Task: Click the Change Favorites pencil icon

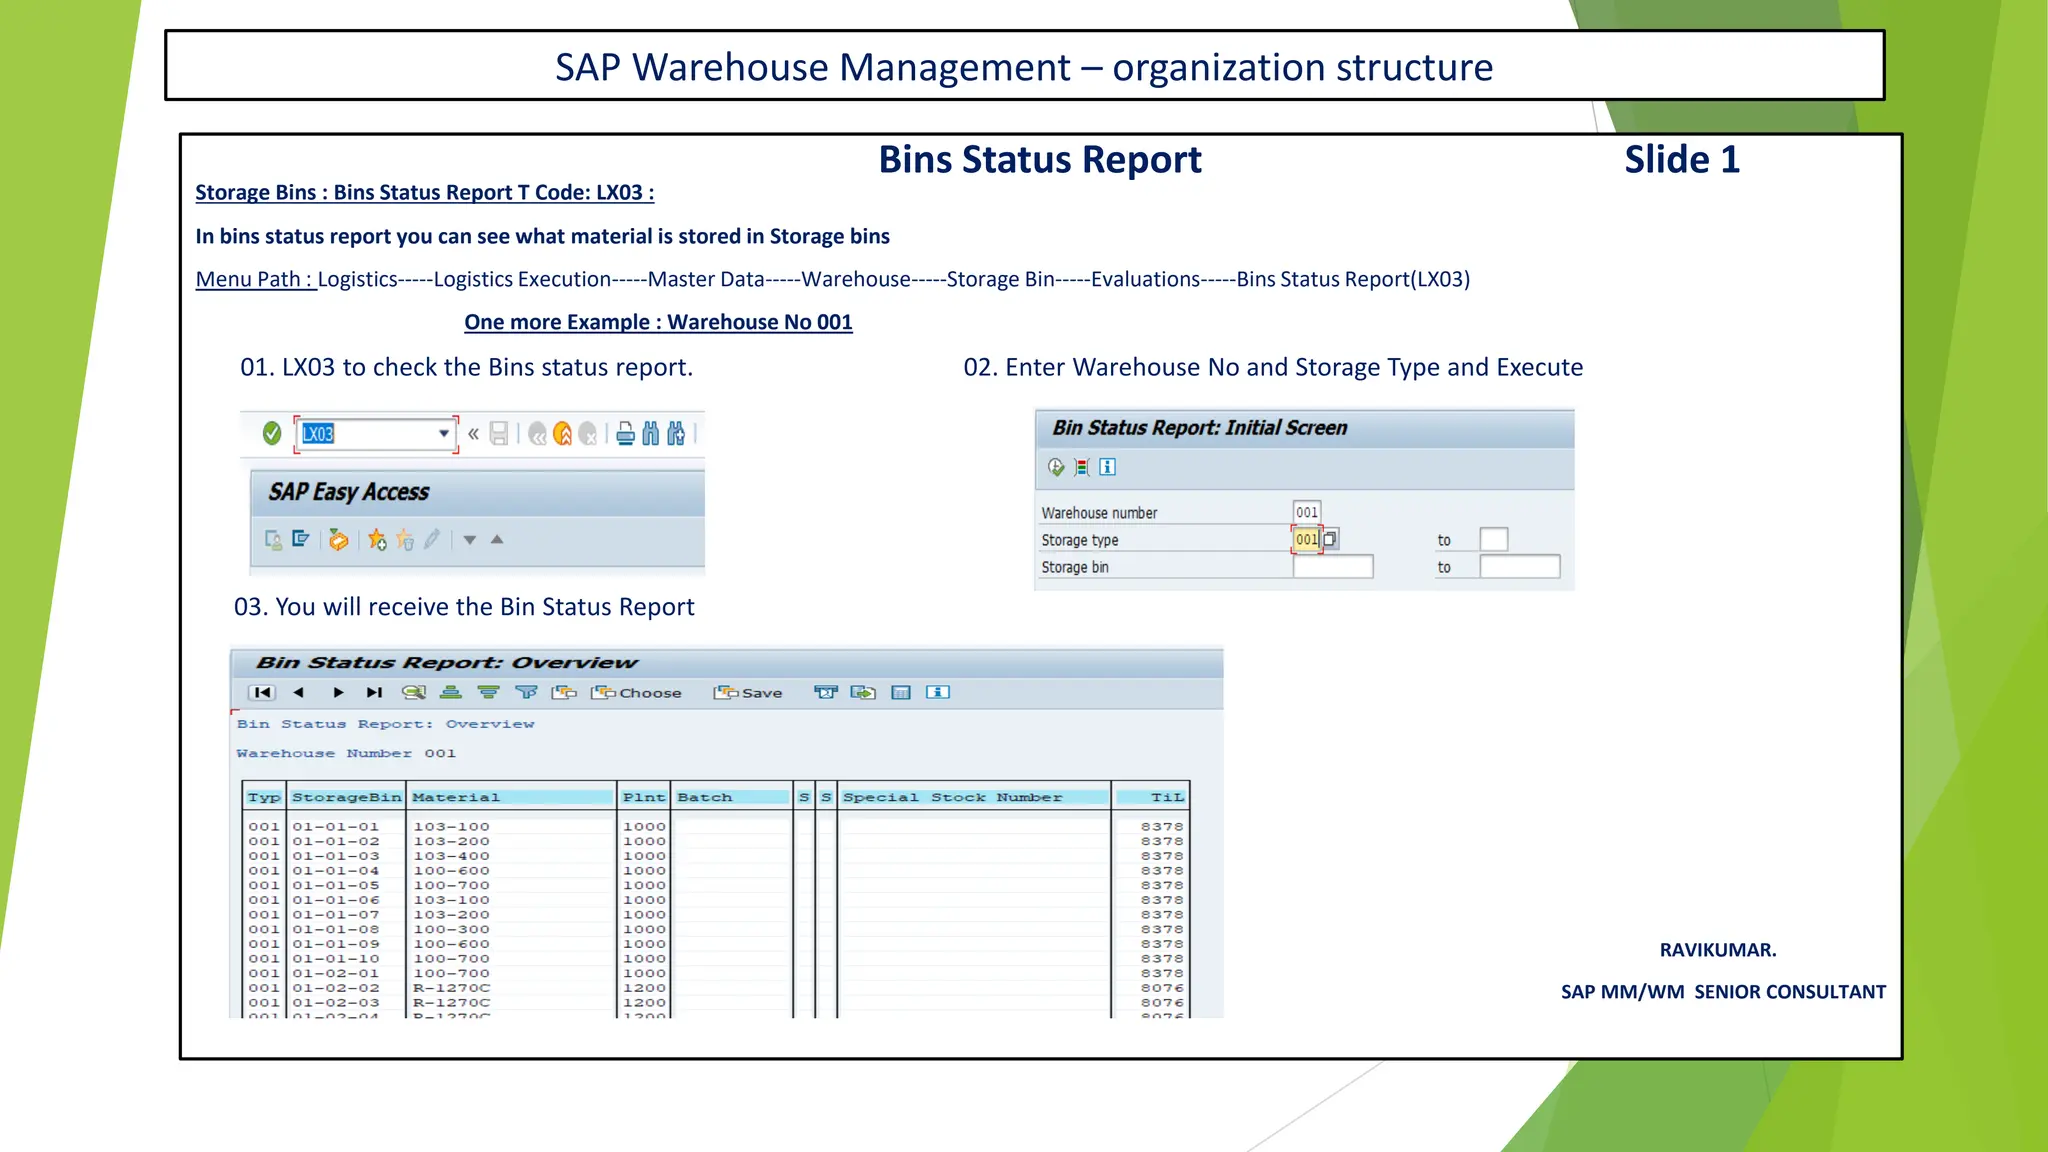Action: coord(431,540)
